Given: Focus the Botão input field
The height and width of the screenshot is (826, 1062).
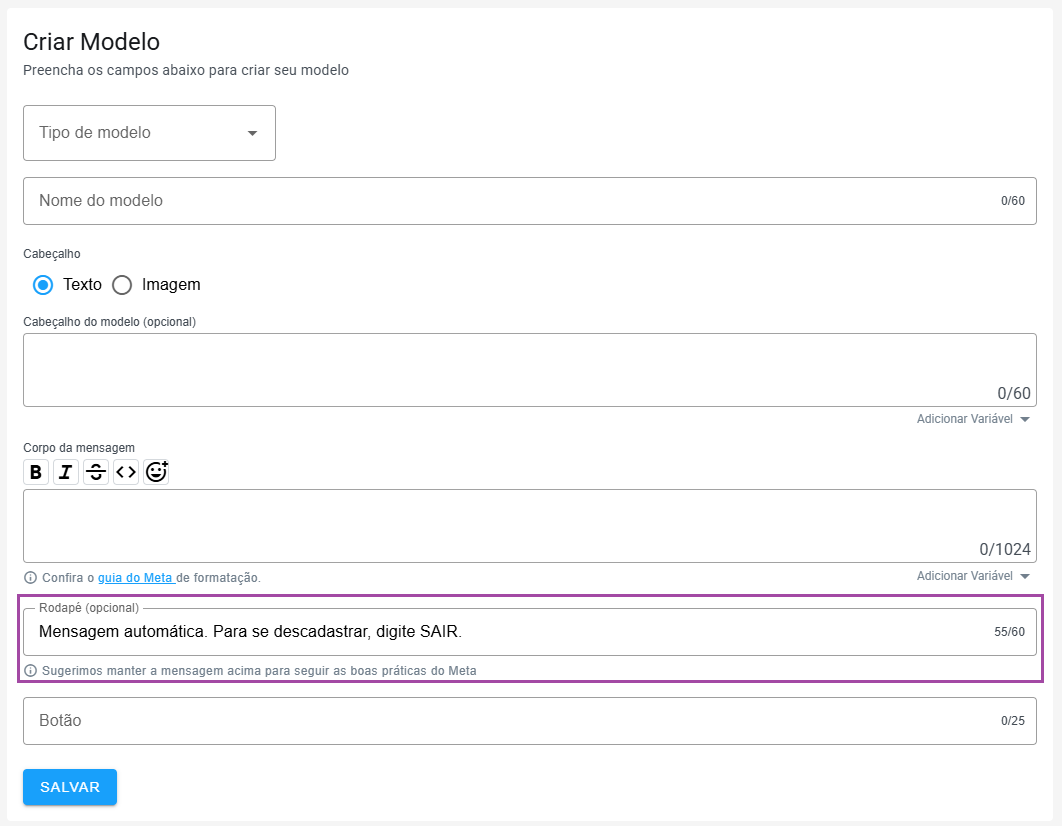Looking at the screenshot, I should pos(530,721).
